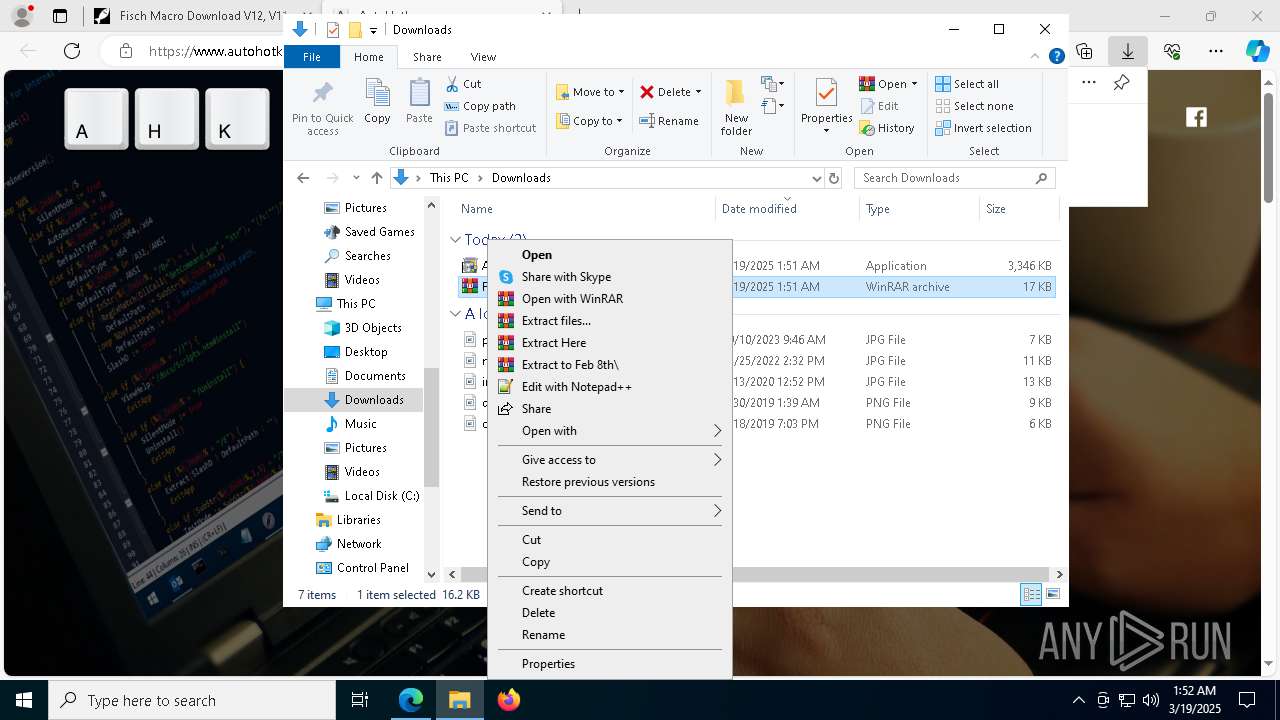This screenshot has width=1280, height=720.
Task: Click the Windows Start button
Action: [x=24, y=700]
